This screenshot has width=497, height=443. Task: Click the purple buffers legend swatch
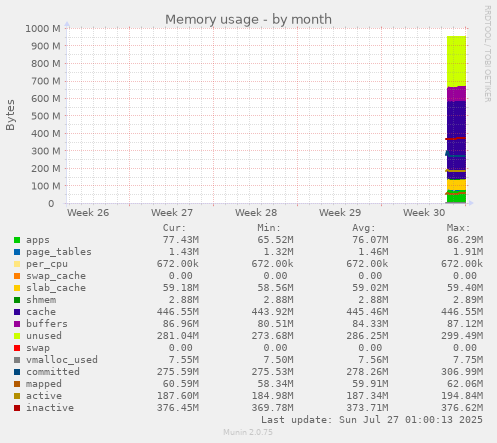[x=17, y=324]
